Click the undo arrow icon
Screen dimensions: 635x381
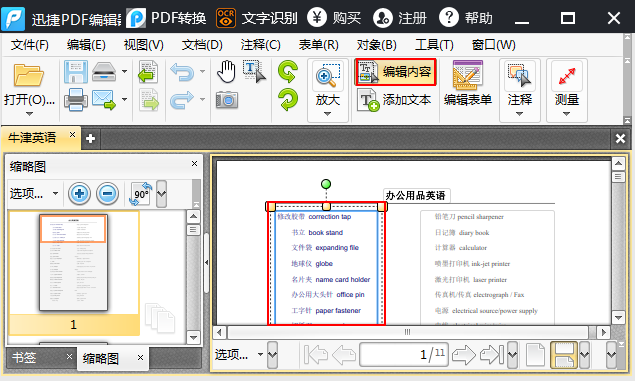(182, 72)
